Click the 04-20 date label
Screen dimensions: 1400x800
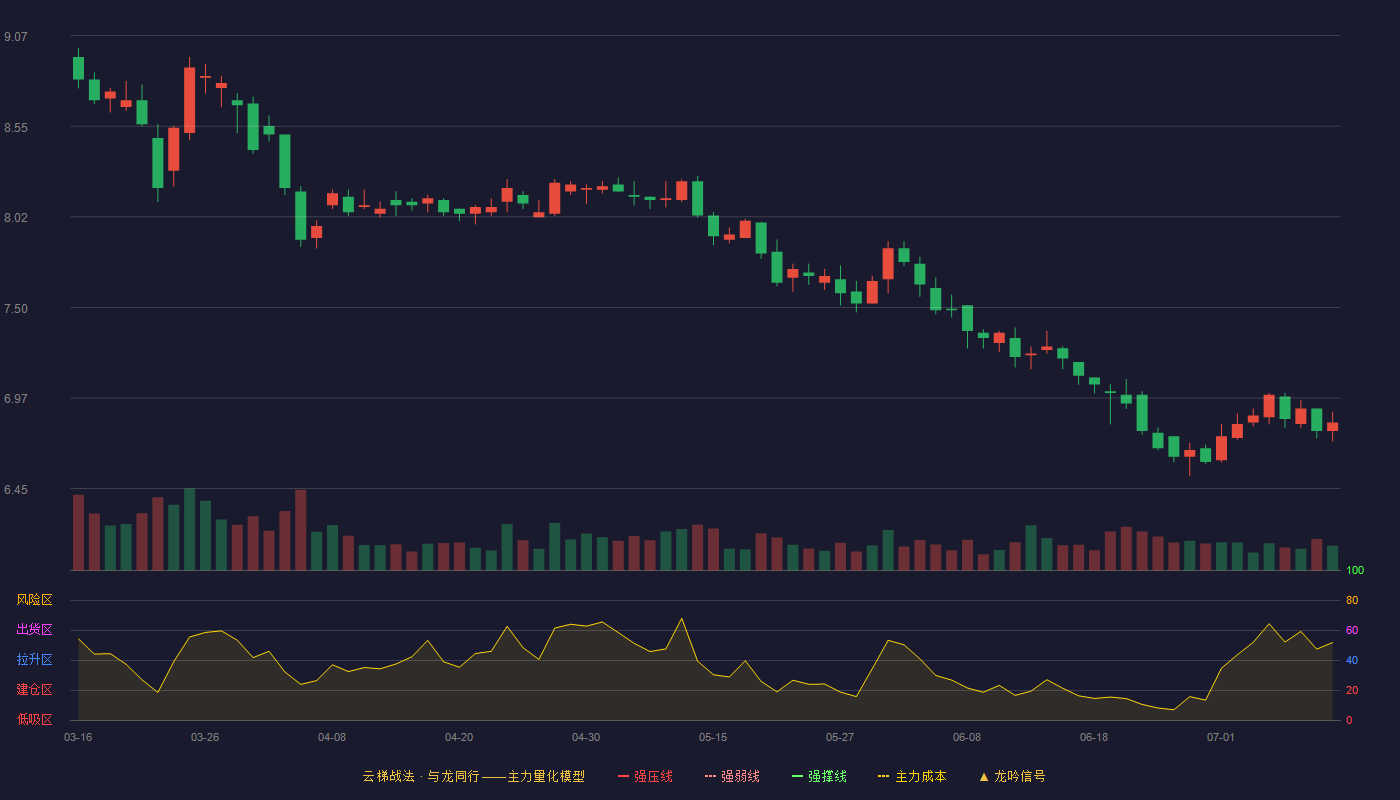tap(459, 737)
